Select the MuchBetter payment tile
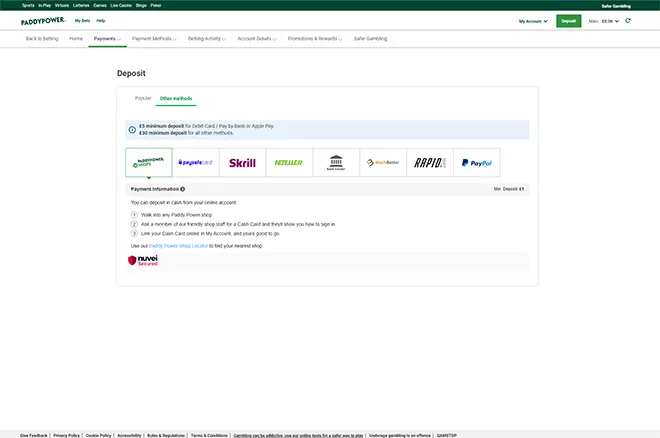Image resolution: width=660 pixels, height=438 pixels. point(383,162)
